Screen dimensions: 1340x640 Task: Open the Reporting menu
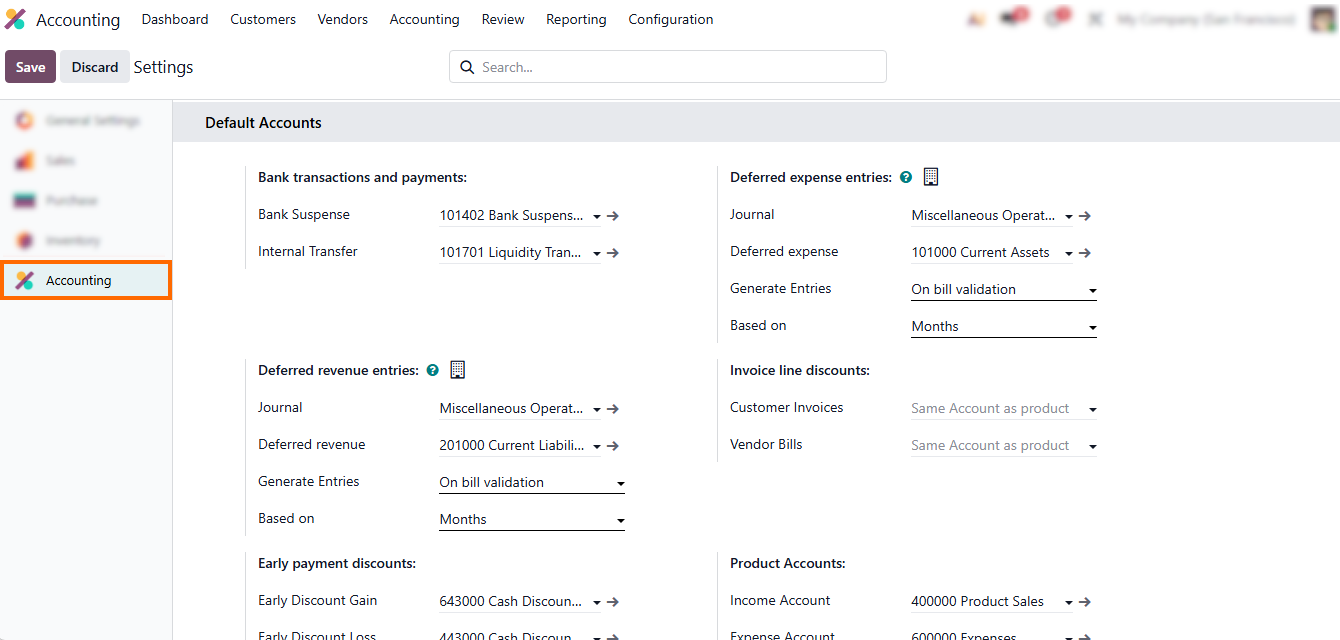(x=576, y=20)
